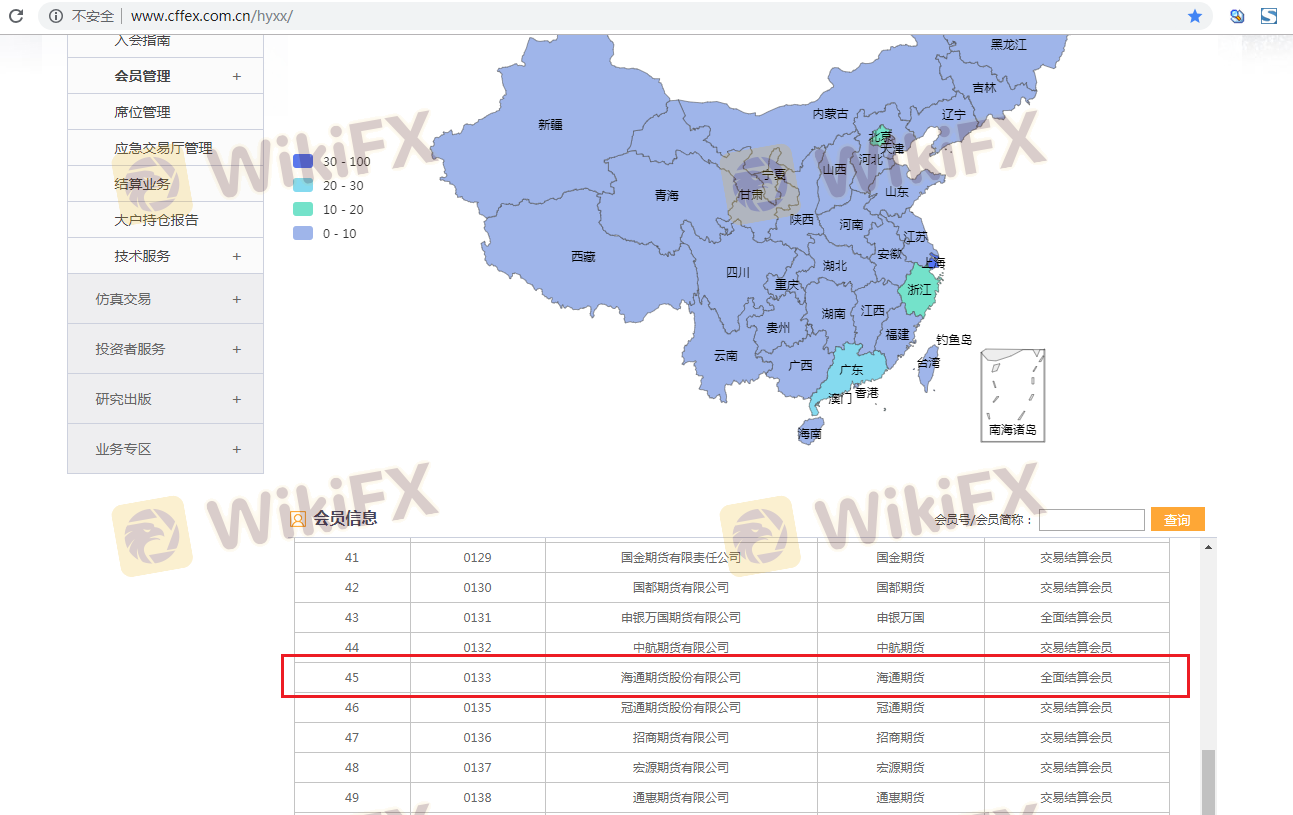Click the globe extension icon in toolbar
The height and width of the screenshot is (815, 1293).
tap(1237, 16)
